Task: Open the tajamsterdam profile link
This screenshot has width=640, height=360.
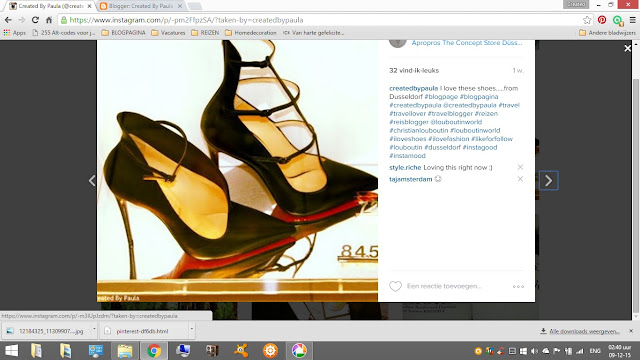Action: click(411, 179)
